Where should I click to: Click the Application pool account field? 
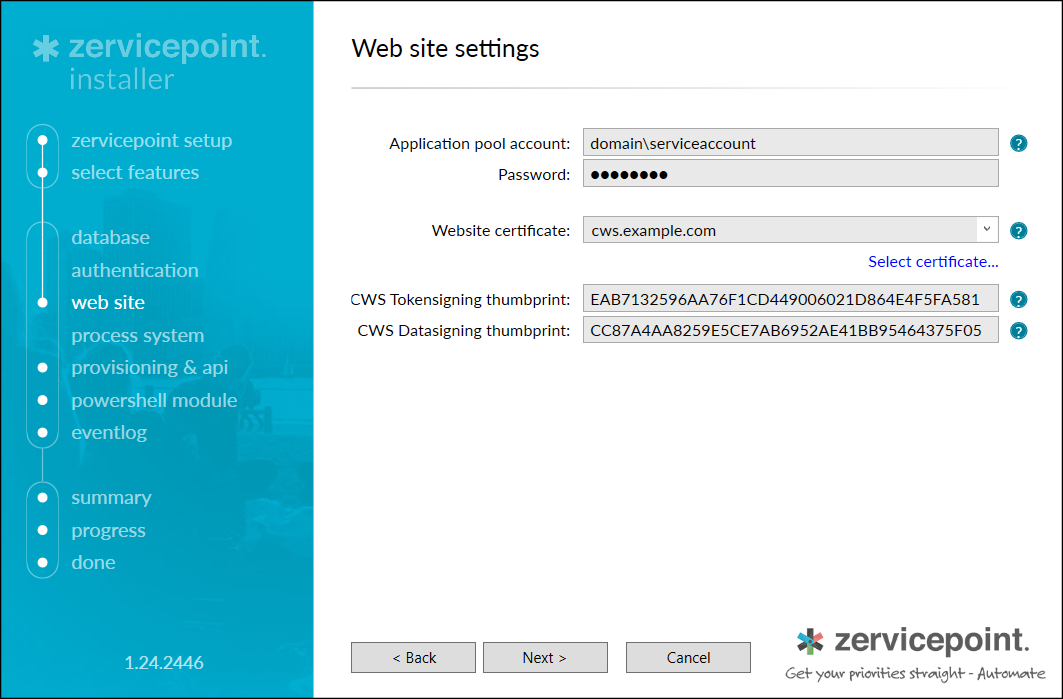[790, 142]
